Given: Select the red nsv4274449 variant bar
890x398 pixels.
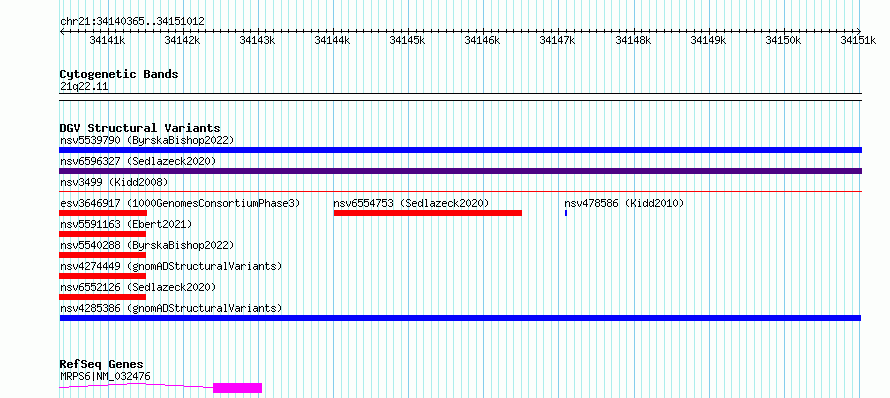Looking at the screenshot, I should [x=103, y=276].
